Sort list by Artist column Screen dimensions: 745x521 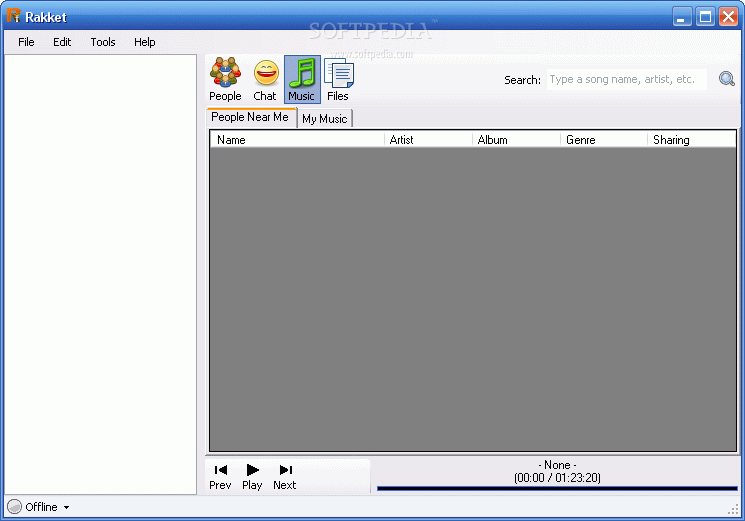(x=428, y=140)
